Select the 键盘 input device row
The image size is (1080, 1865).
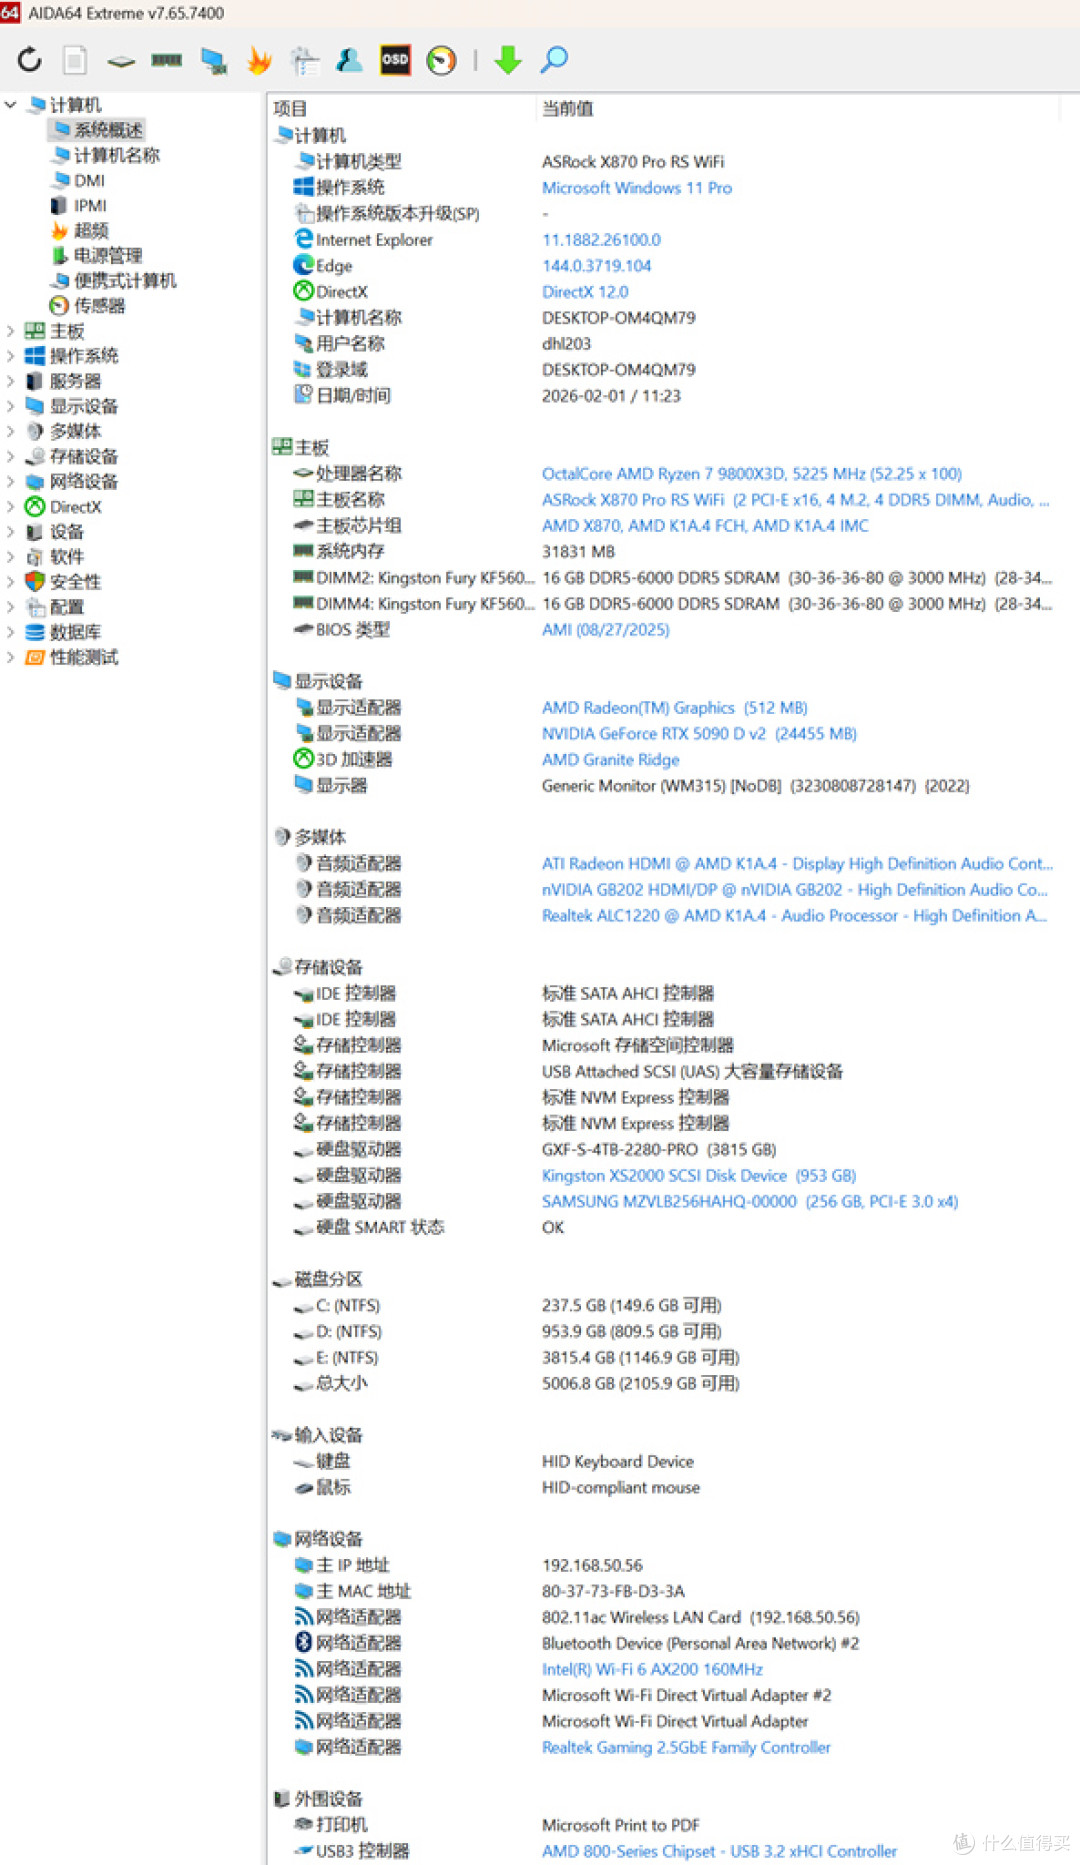pos(665,1461)
